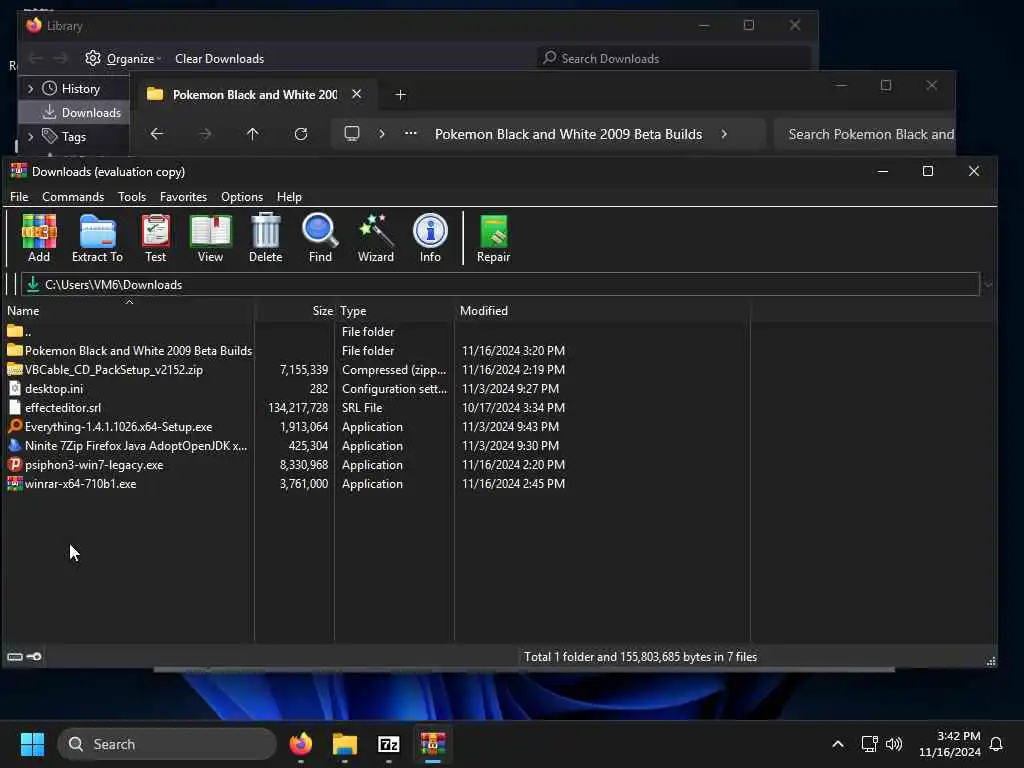1024x768 pixels.
Task: Click the address path field C:\Users\VM6\Downloads
Action: (500, 285)
